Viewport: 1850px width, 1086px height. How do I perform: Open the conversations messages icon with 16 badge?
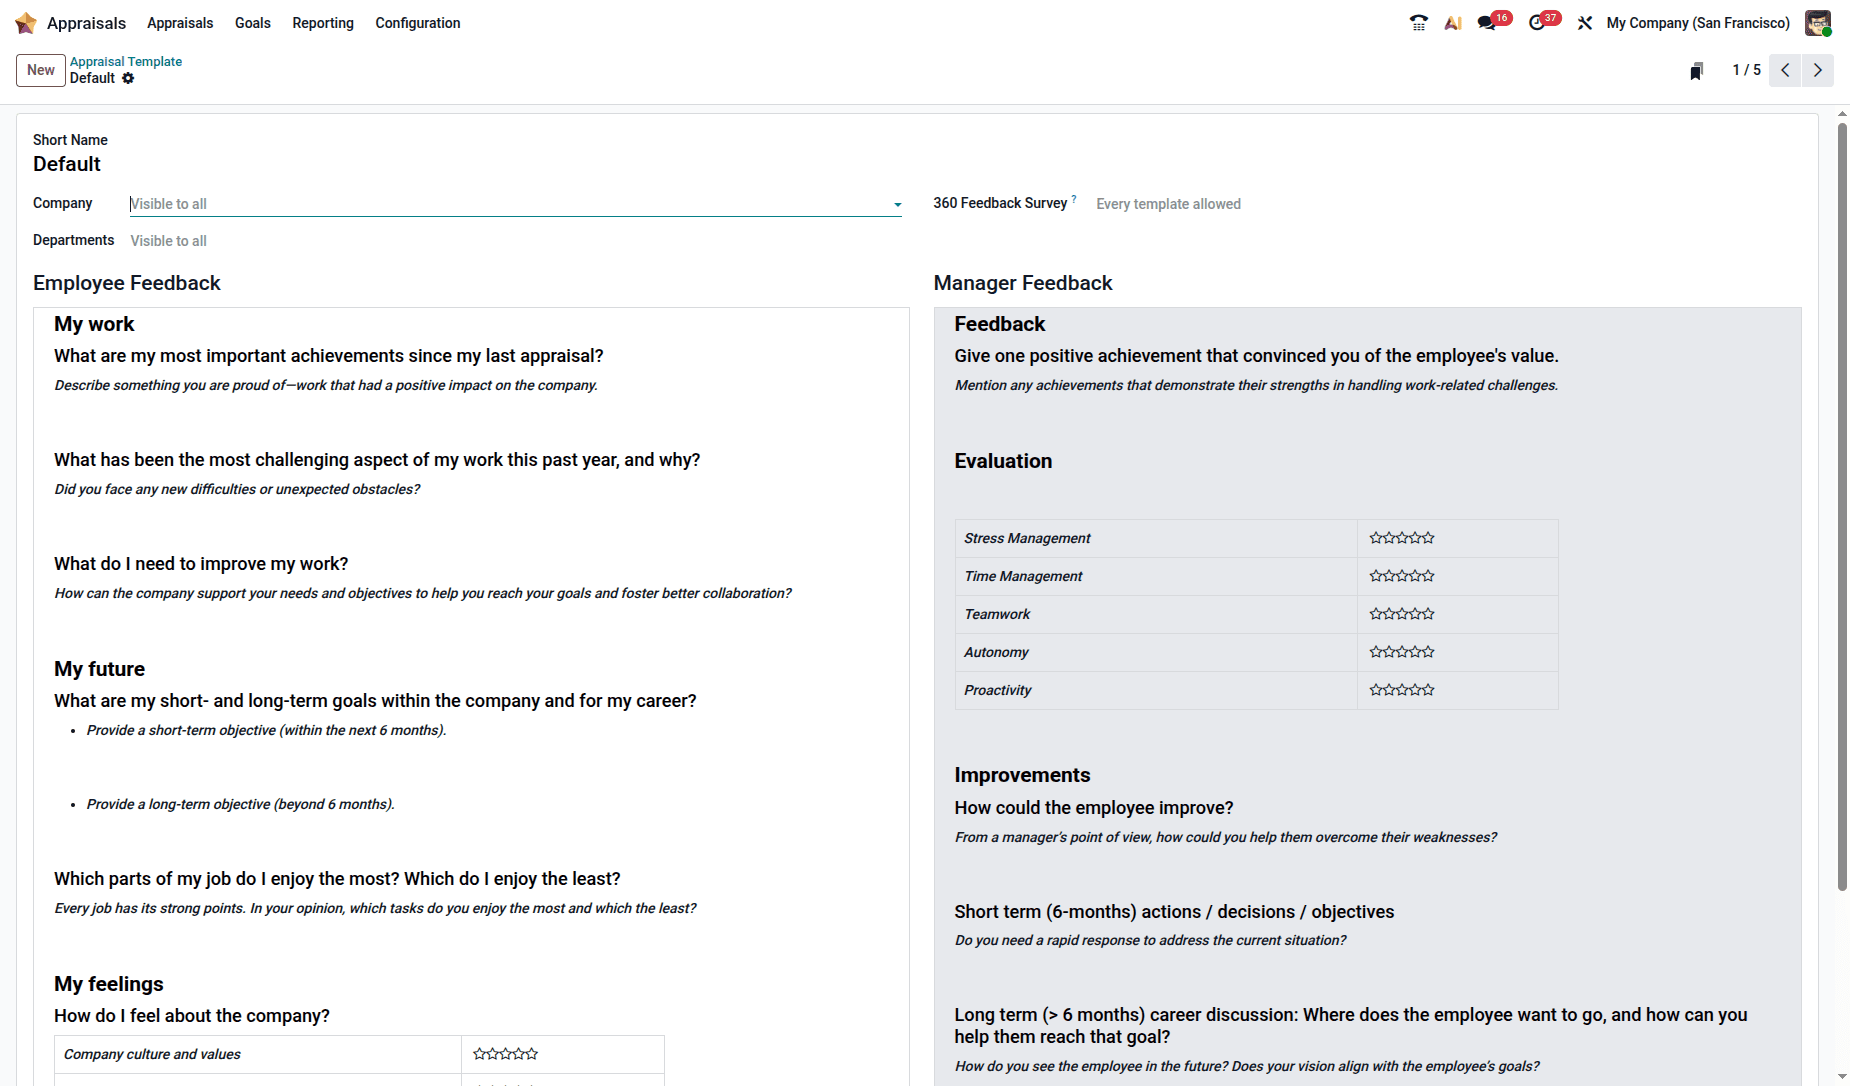(1487, 23)
